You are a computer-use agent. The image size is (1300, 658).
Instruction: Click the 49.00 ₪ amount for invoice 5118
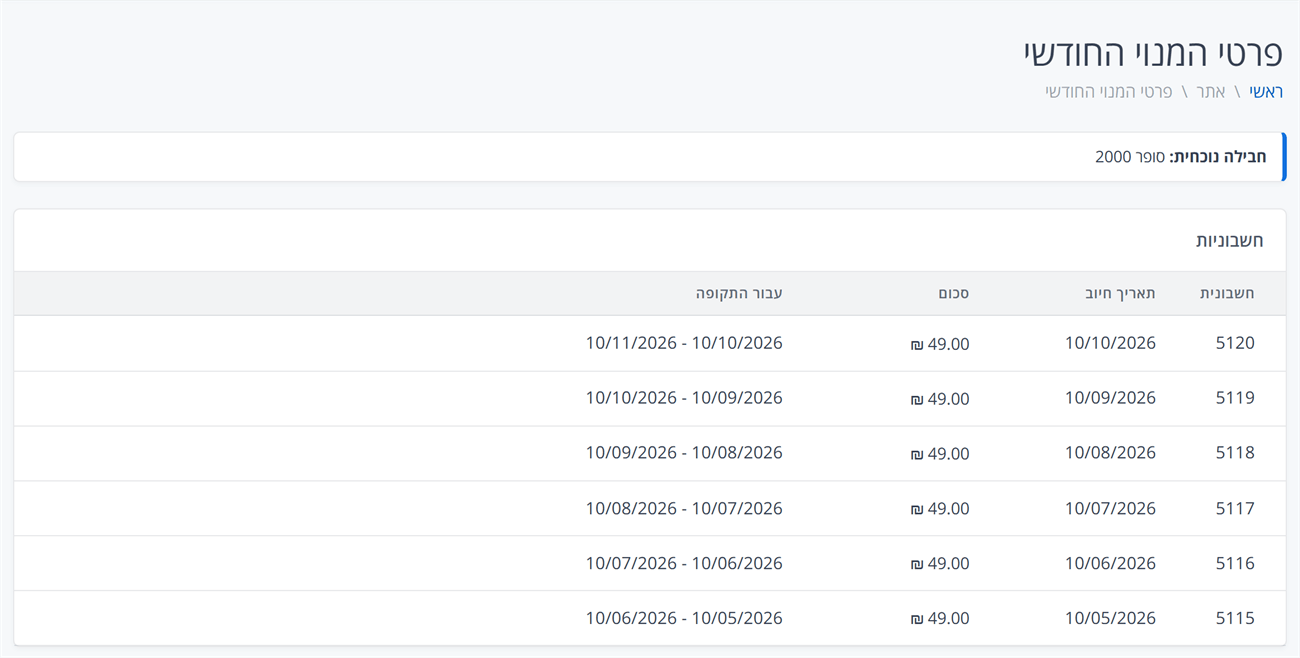point(939,454)
